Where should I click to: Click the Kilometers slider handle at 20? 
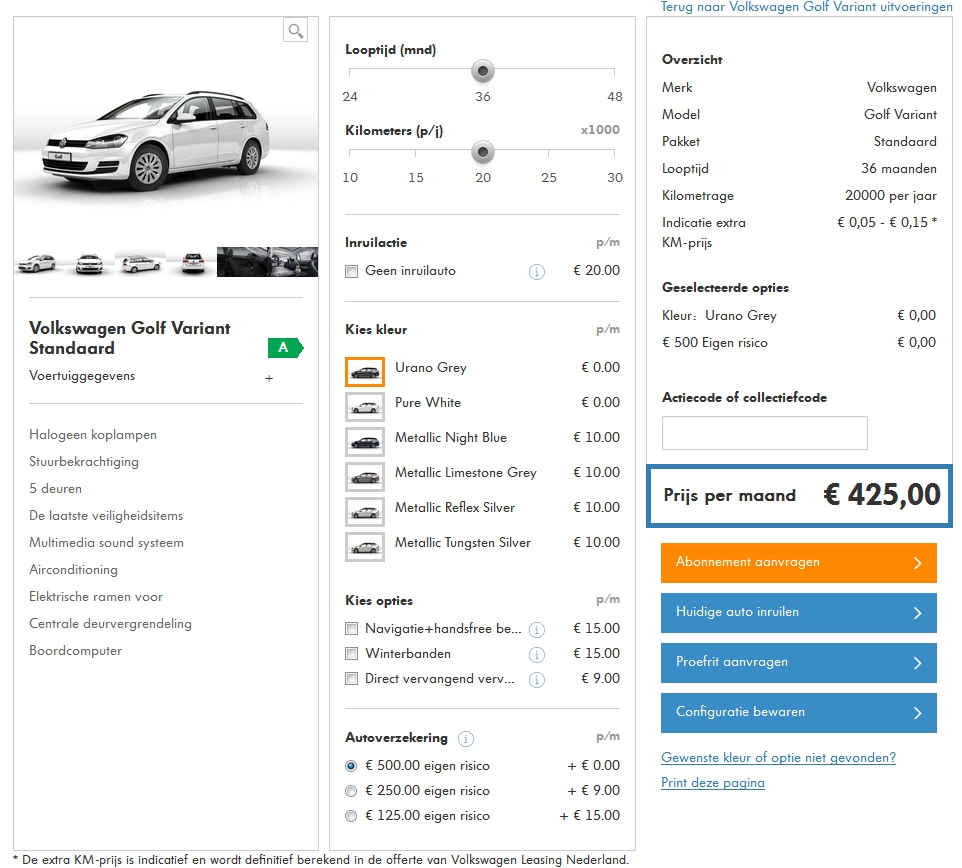point(483,152)
